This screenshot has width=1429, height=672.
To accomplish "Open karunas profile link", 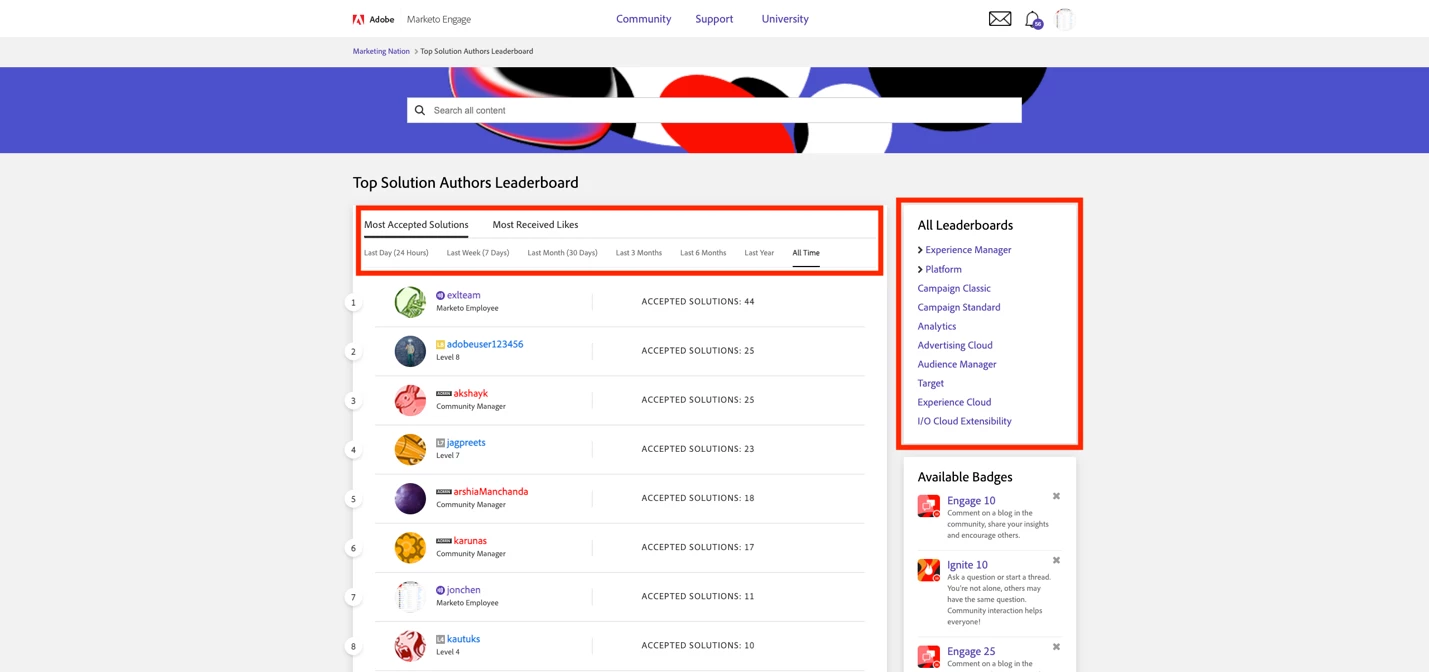I will click(x=470, y=540).
